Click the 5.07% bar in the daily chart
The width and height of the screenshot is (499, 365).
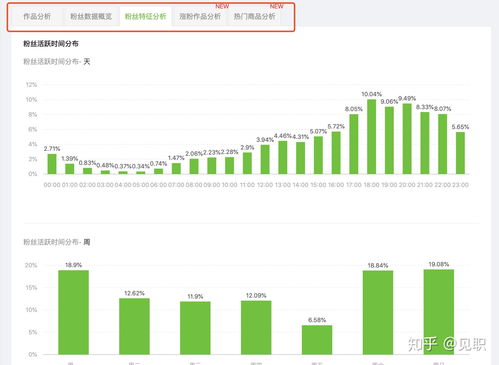(318, 155)
